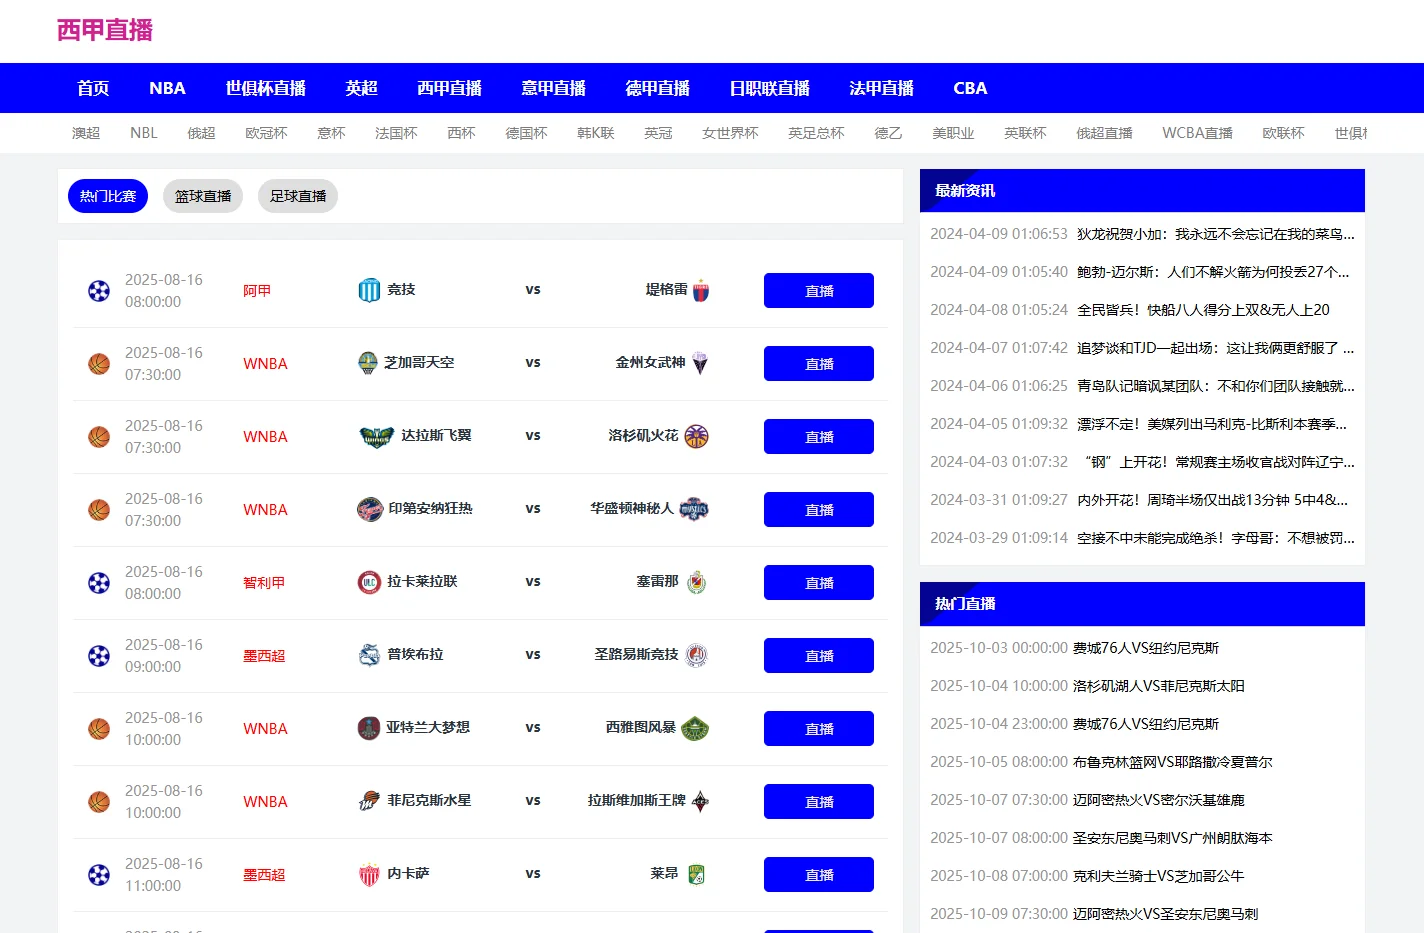The height and width of the screenshot is (933, 1424).
Task: Open NBL in the secondary nav
Action: [x=144, y=133]
